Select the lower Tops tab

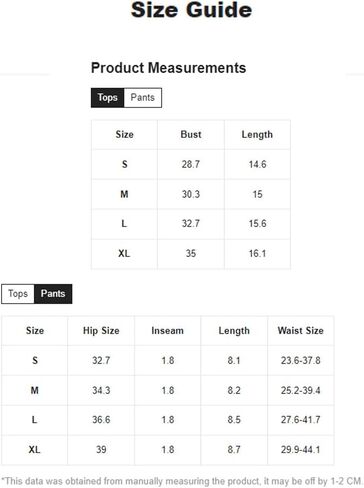point(18,294)
